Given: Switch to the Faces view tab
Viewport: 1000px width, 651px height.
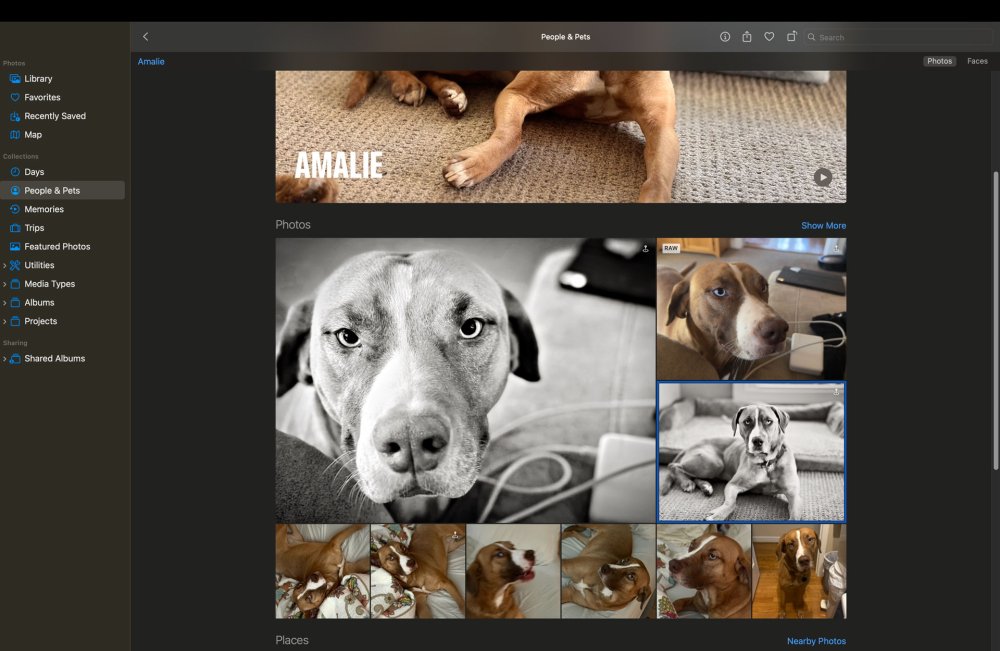Looking at the screenshot, I should click(977, 61).
